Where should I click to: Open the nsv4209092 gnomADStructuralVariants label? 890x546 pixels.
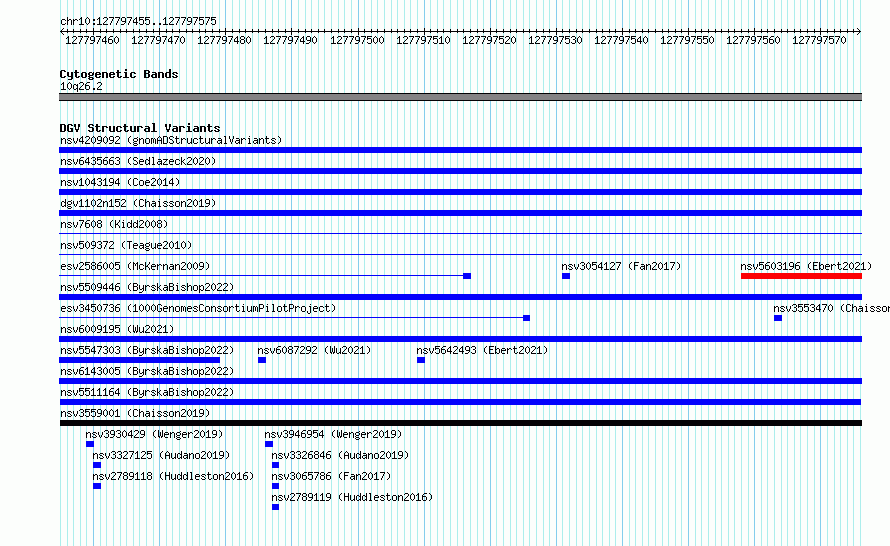[x=171, y=140]
